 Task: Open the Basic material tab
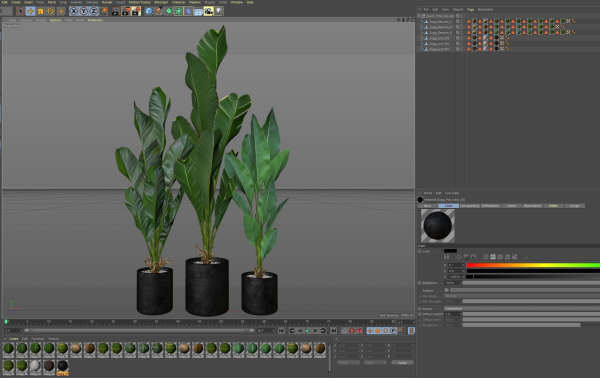coord(428,206)
